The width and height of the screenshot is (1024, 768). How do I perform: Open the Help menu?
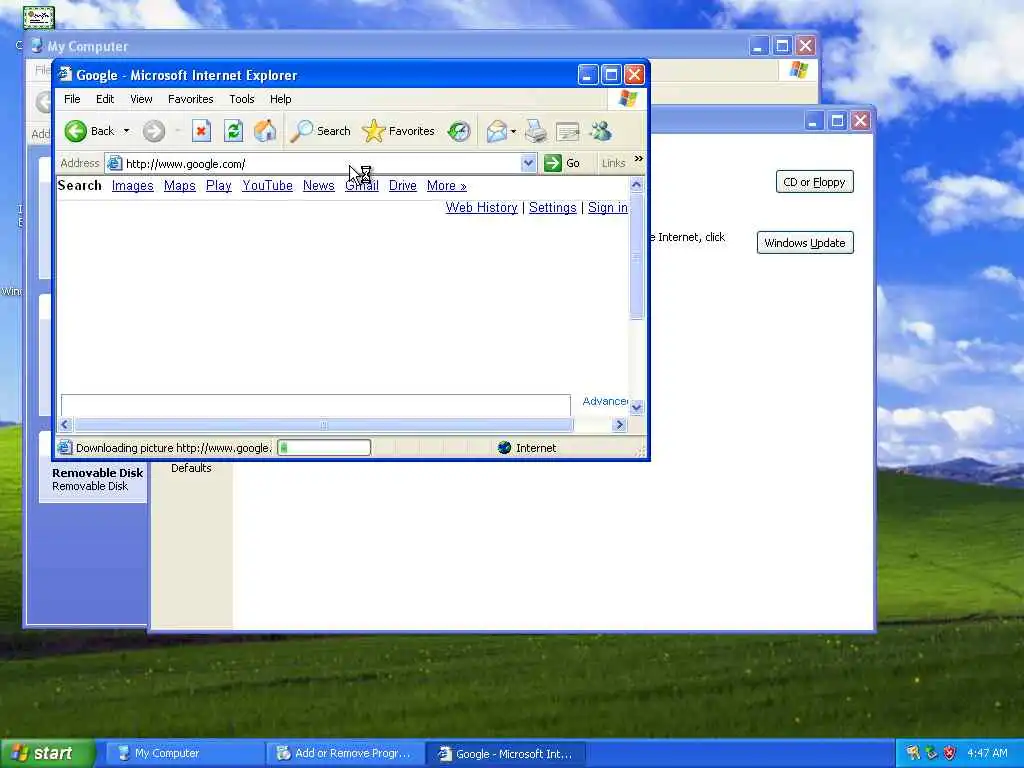(280, 99)
